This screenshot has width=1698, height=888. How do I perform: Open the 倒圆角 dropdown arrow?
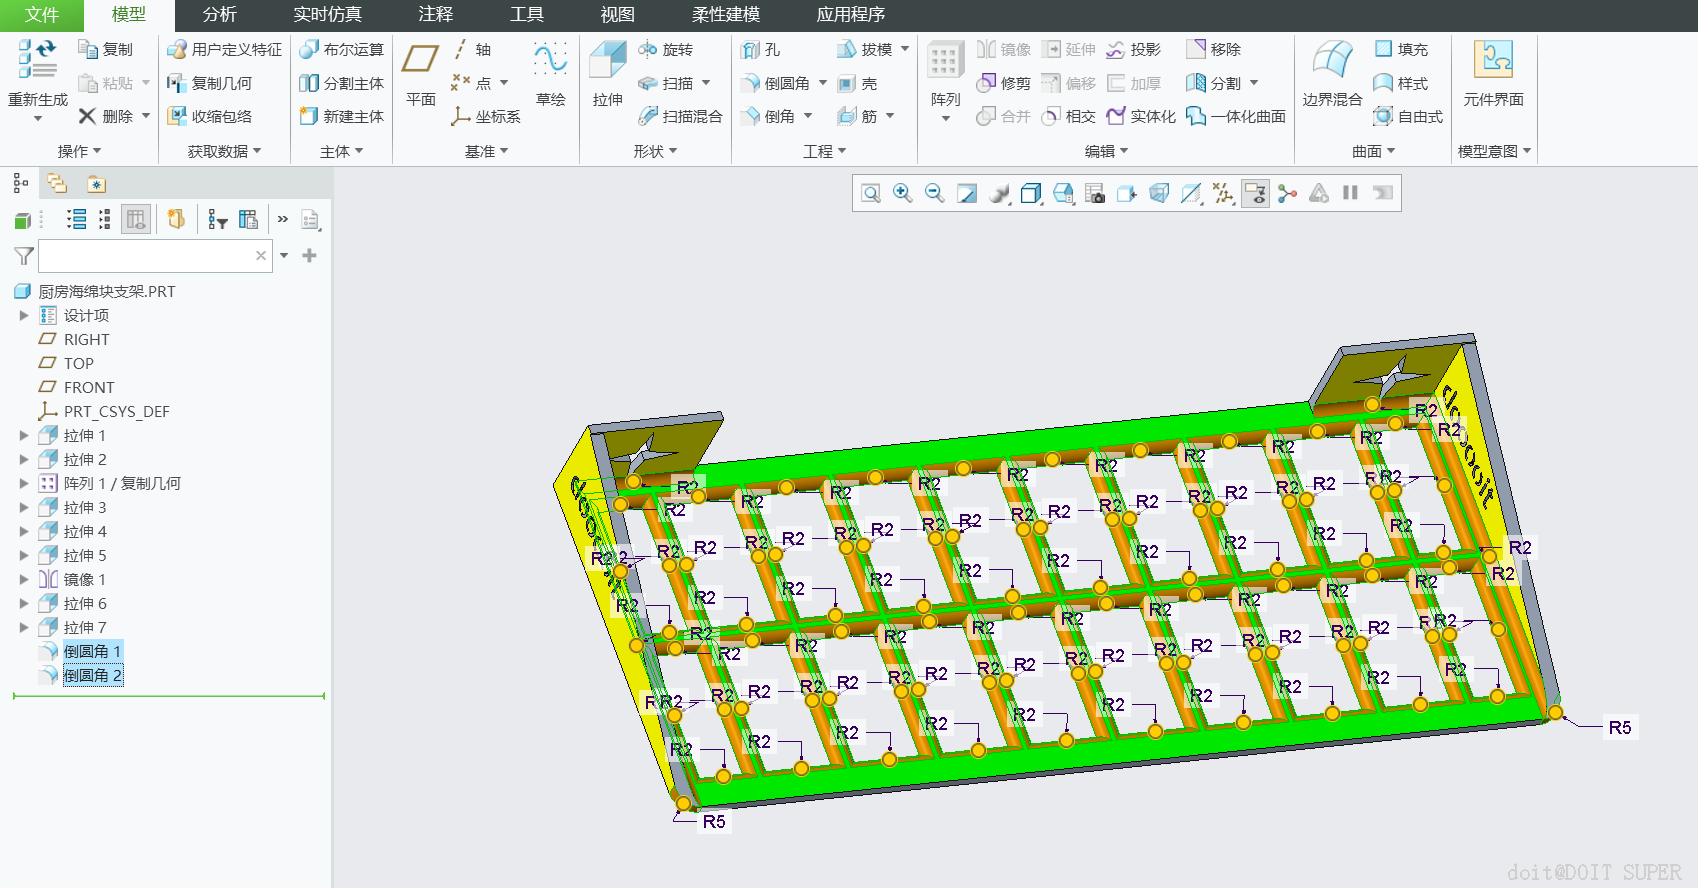823,83
